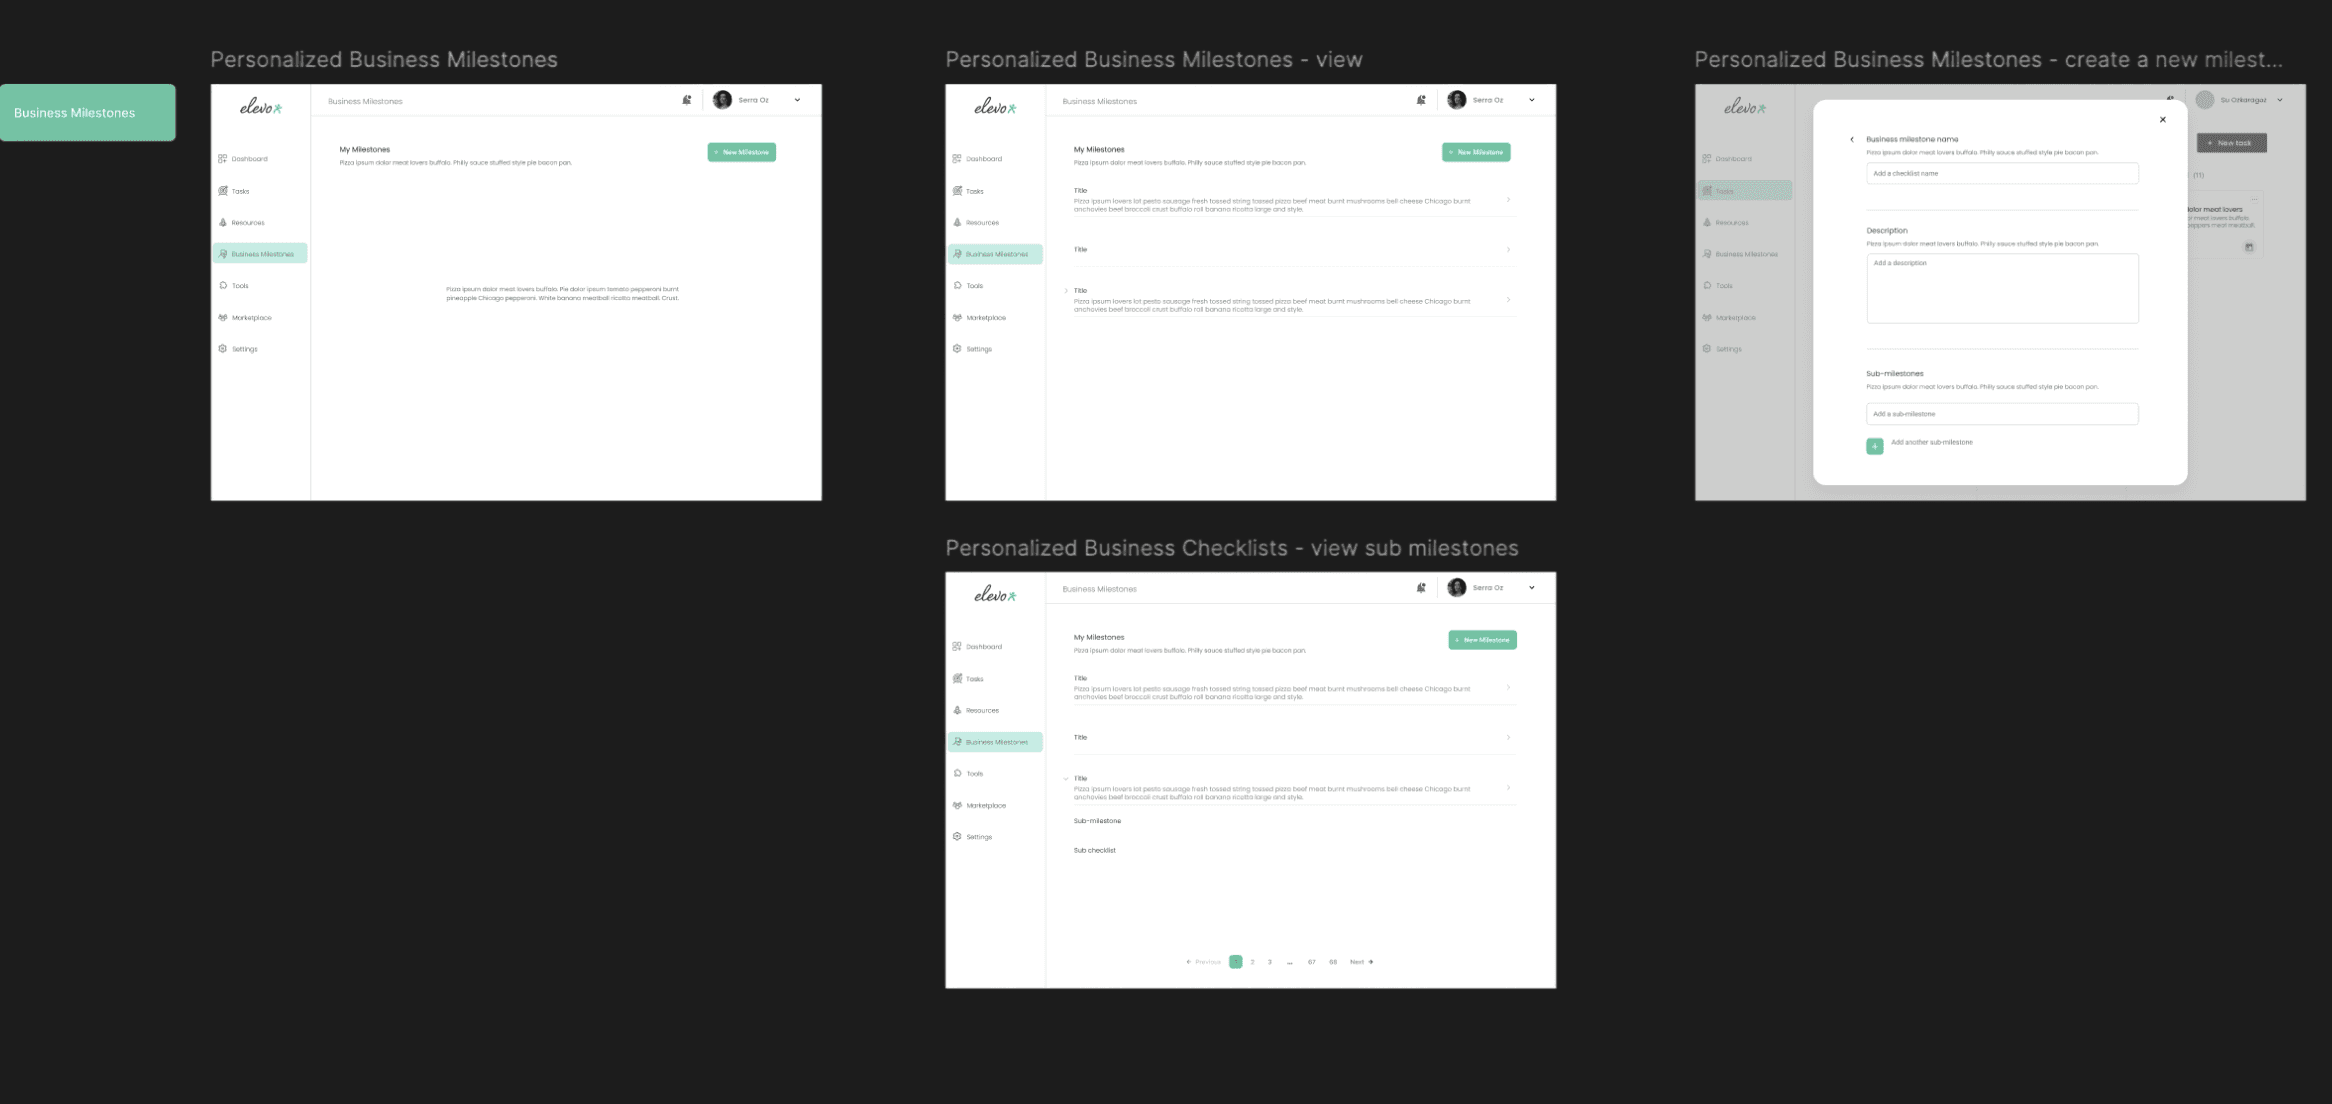2332x1104 pixels.
Task: Click the Marketplace sidebar item in the empty-state frame
Action: tap(250, 318)
